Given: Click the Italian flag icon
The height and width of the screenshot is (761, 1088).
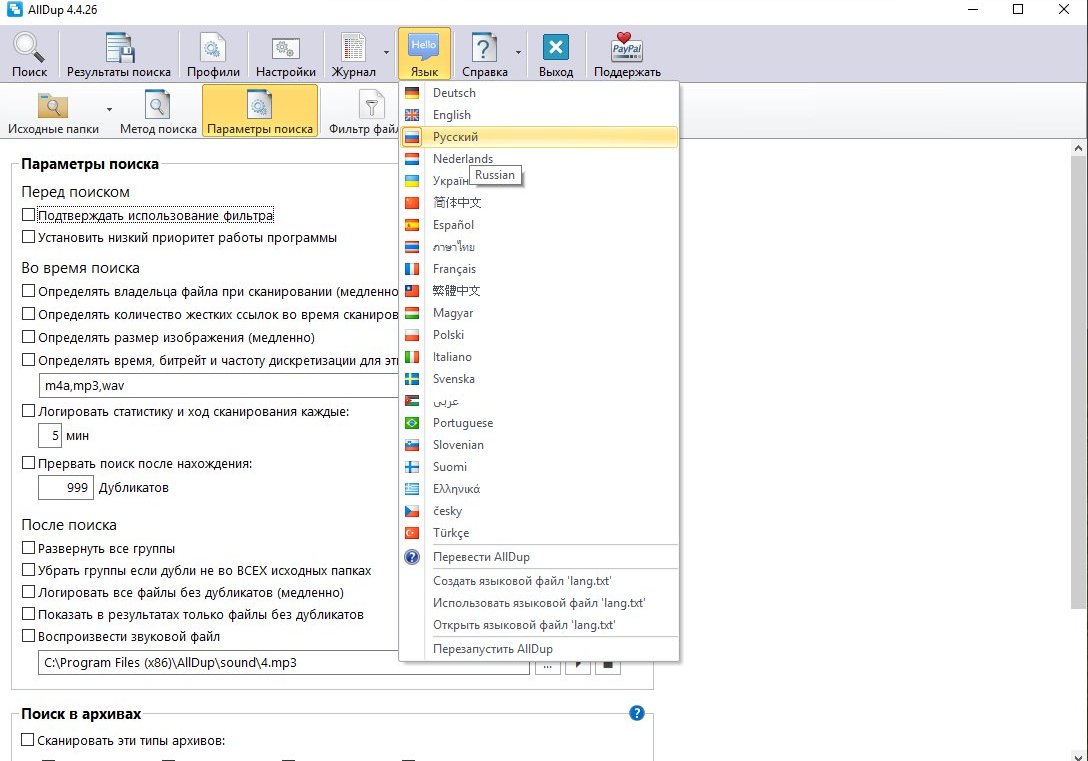Looking at the screenshot, I should pos(412,357).
